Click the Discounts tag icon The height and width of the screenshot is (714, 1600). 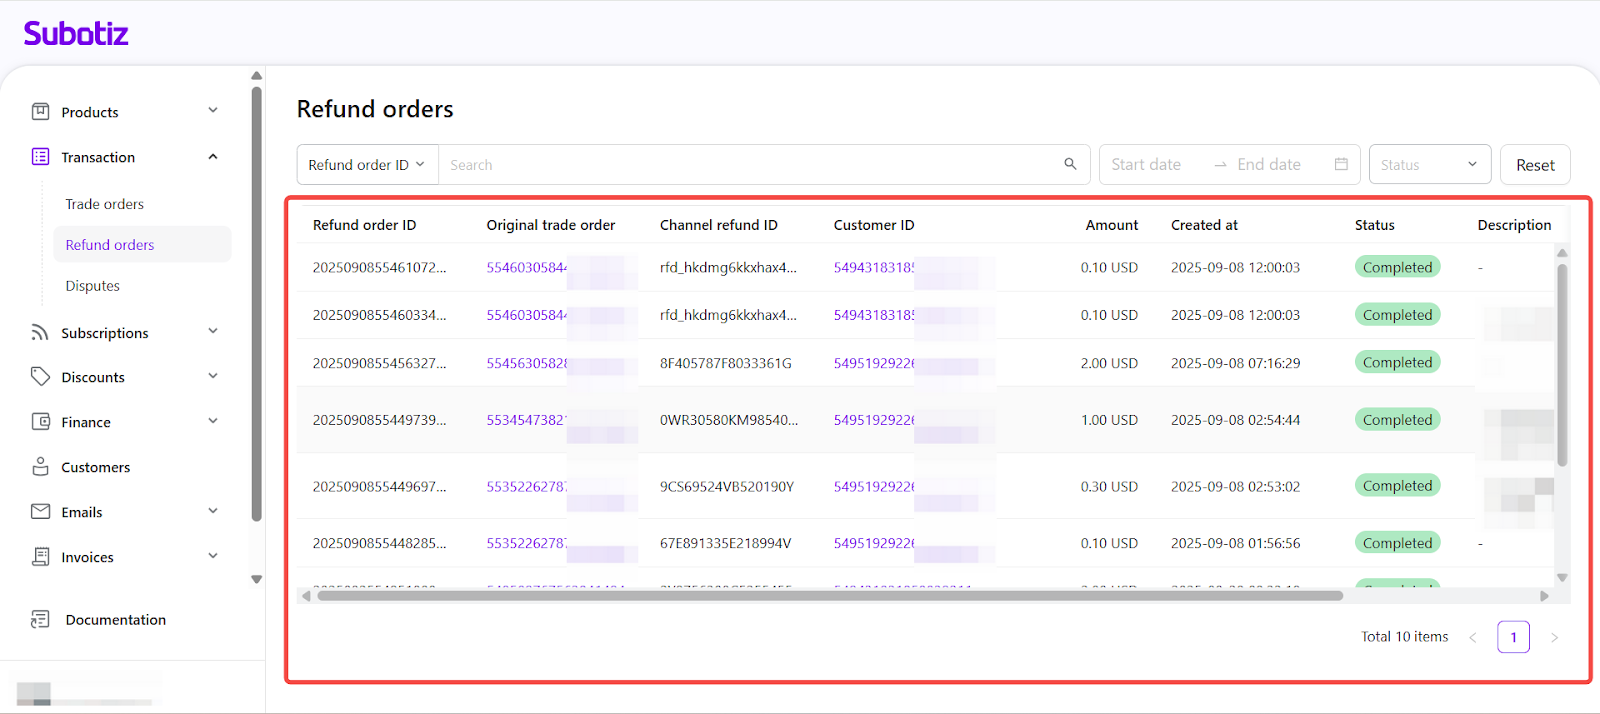pyautogui.click(x=40, y=377)
